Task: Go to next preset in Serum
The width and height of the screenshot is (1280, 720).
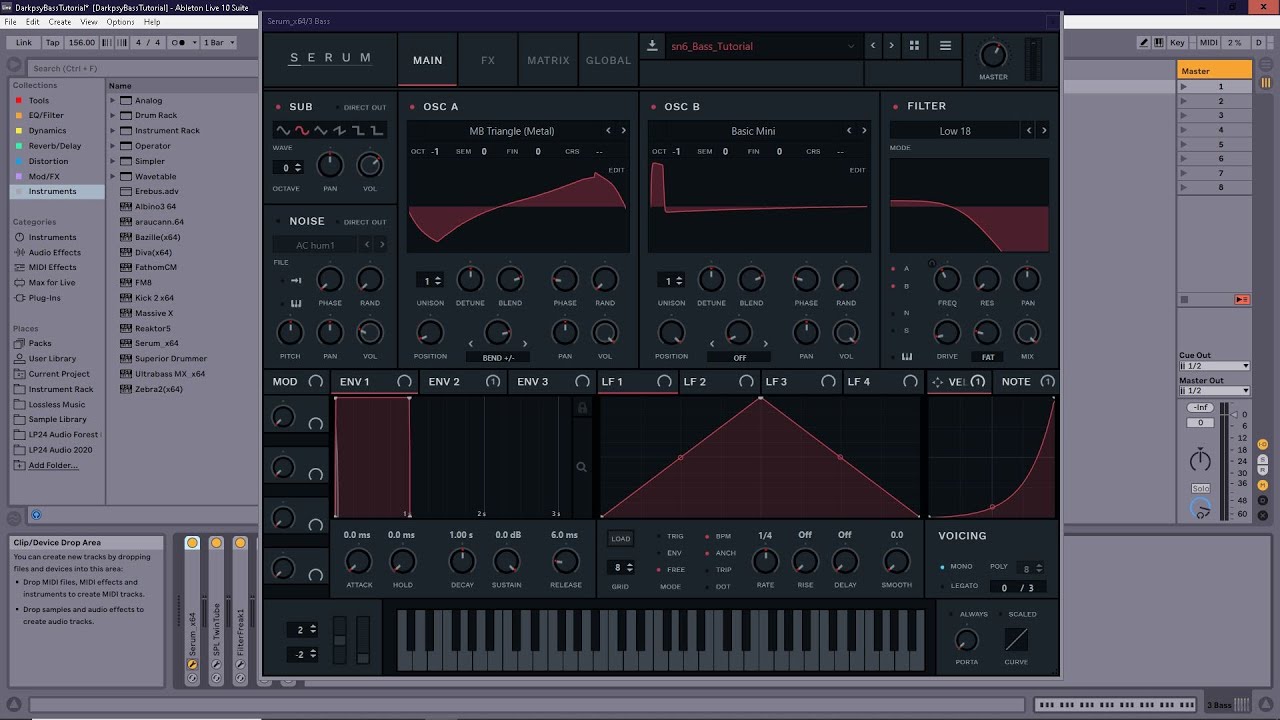Action: [891, 45]
